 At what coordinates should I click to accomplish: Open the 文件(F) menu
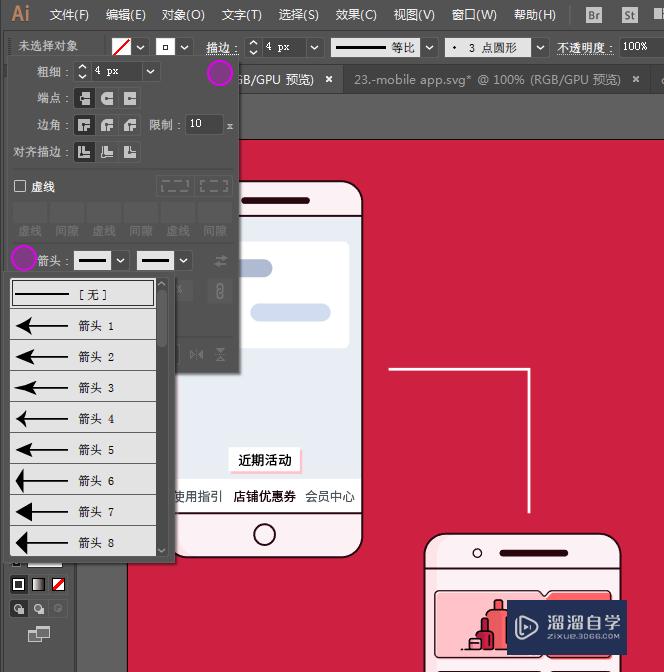69,15
